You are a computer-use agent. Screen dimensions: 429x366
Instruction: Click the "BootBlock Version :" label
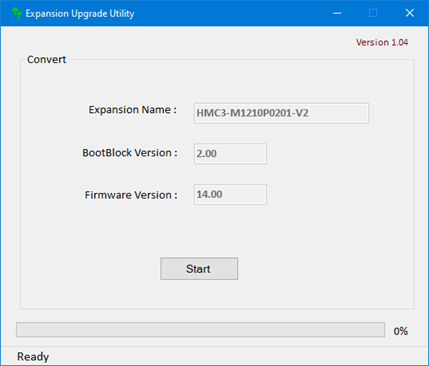(x=130, y=153)
